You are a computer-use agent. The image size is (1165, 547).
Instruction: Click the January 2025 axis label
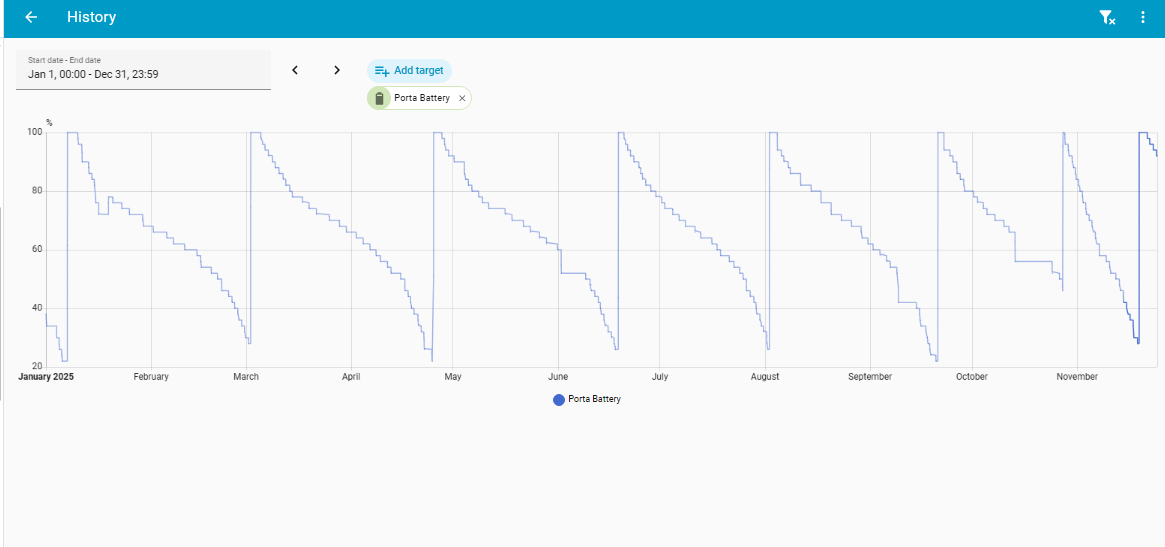point(47,377)
